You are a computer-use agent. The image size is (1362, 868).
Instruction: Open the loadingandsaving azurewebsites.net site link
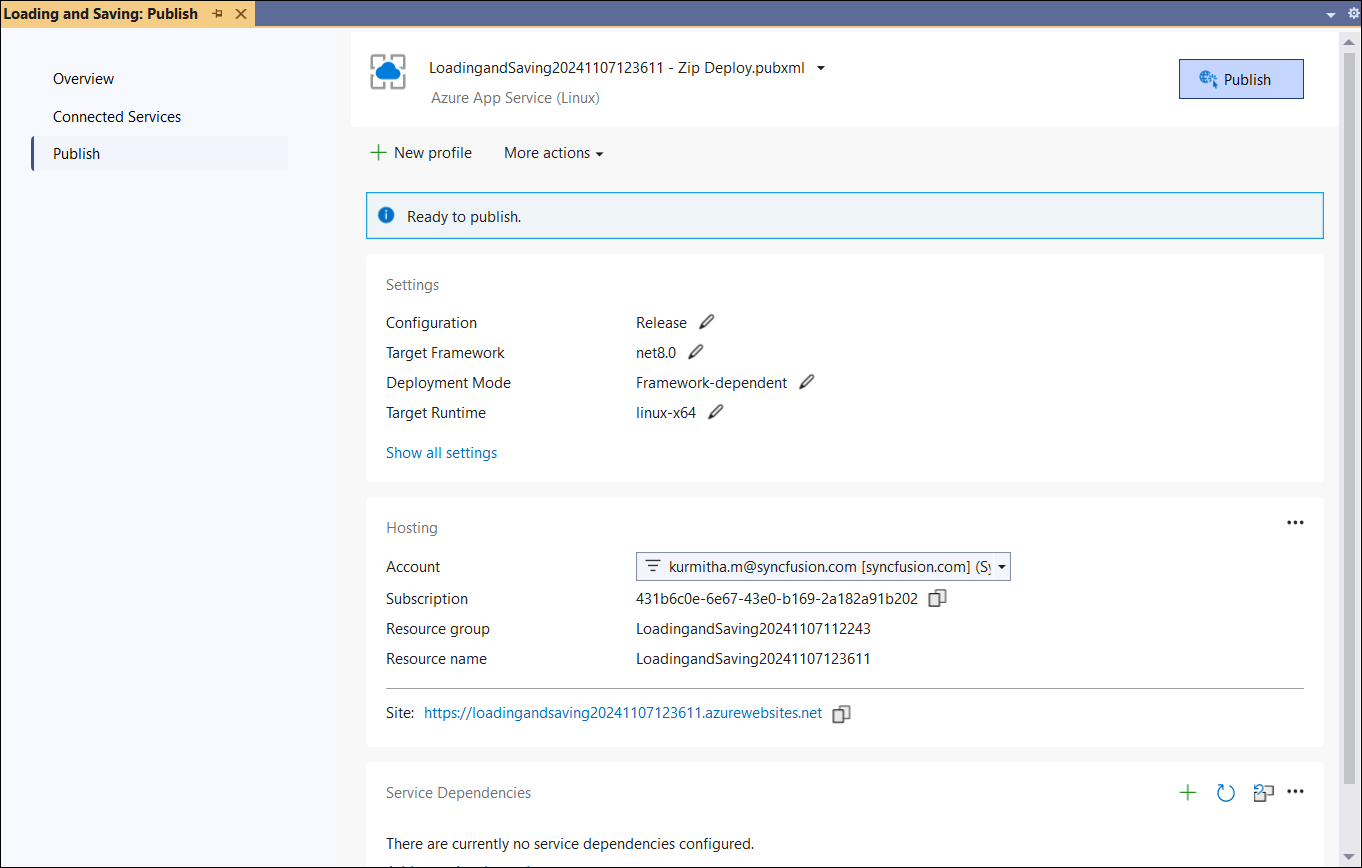[623, 713]
